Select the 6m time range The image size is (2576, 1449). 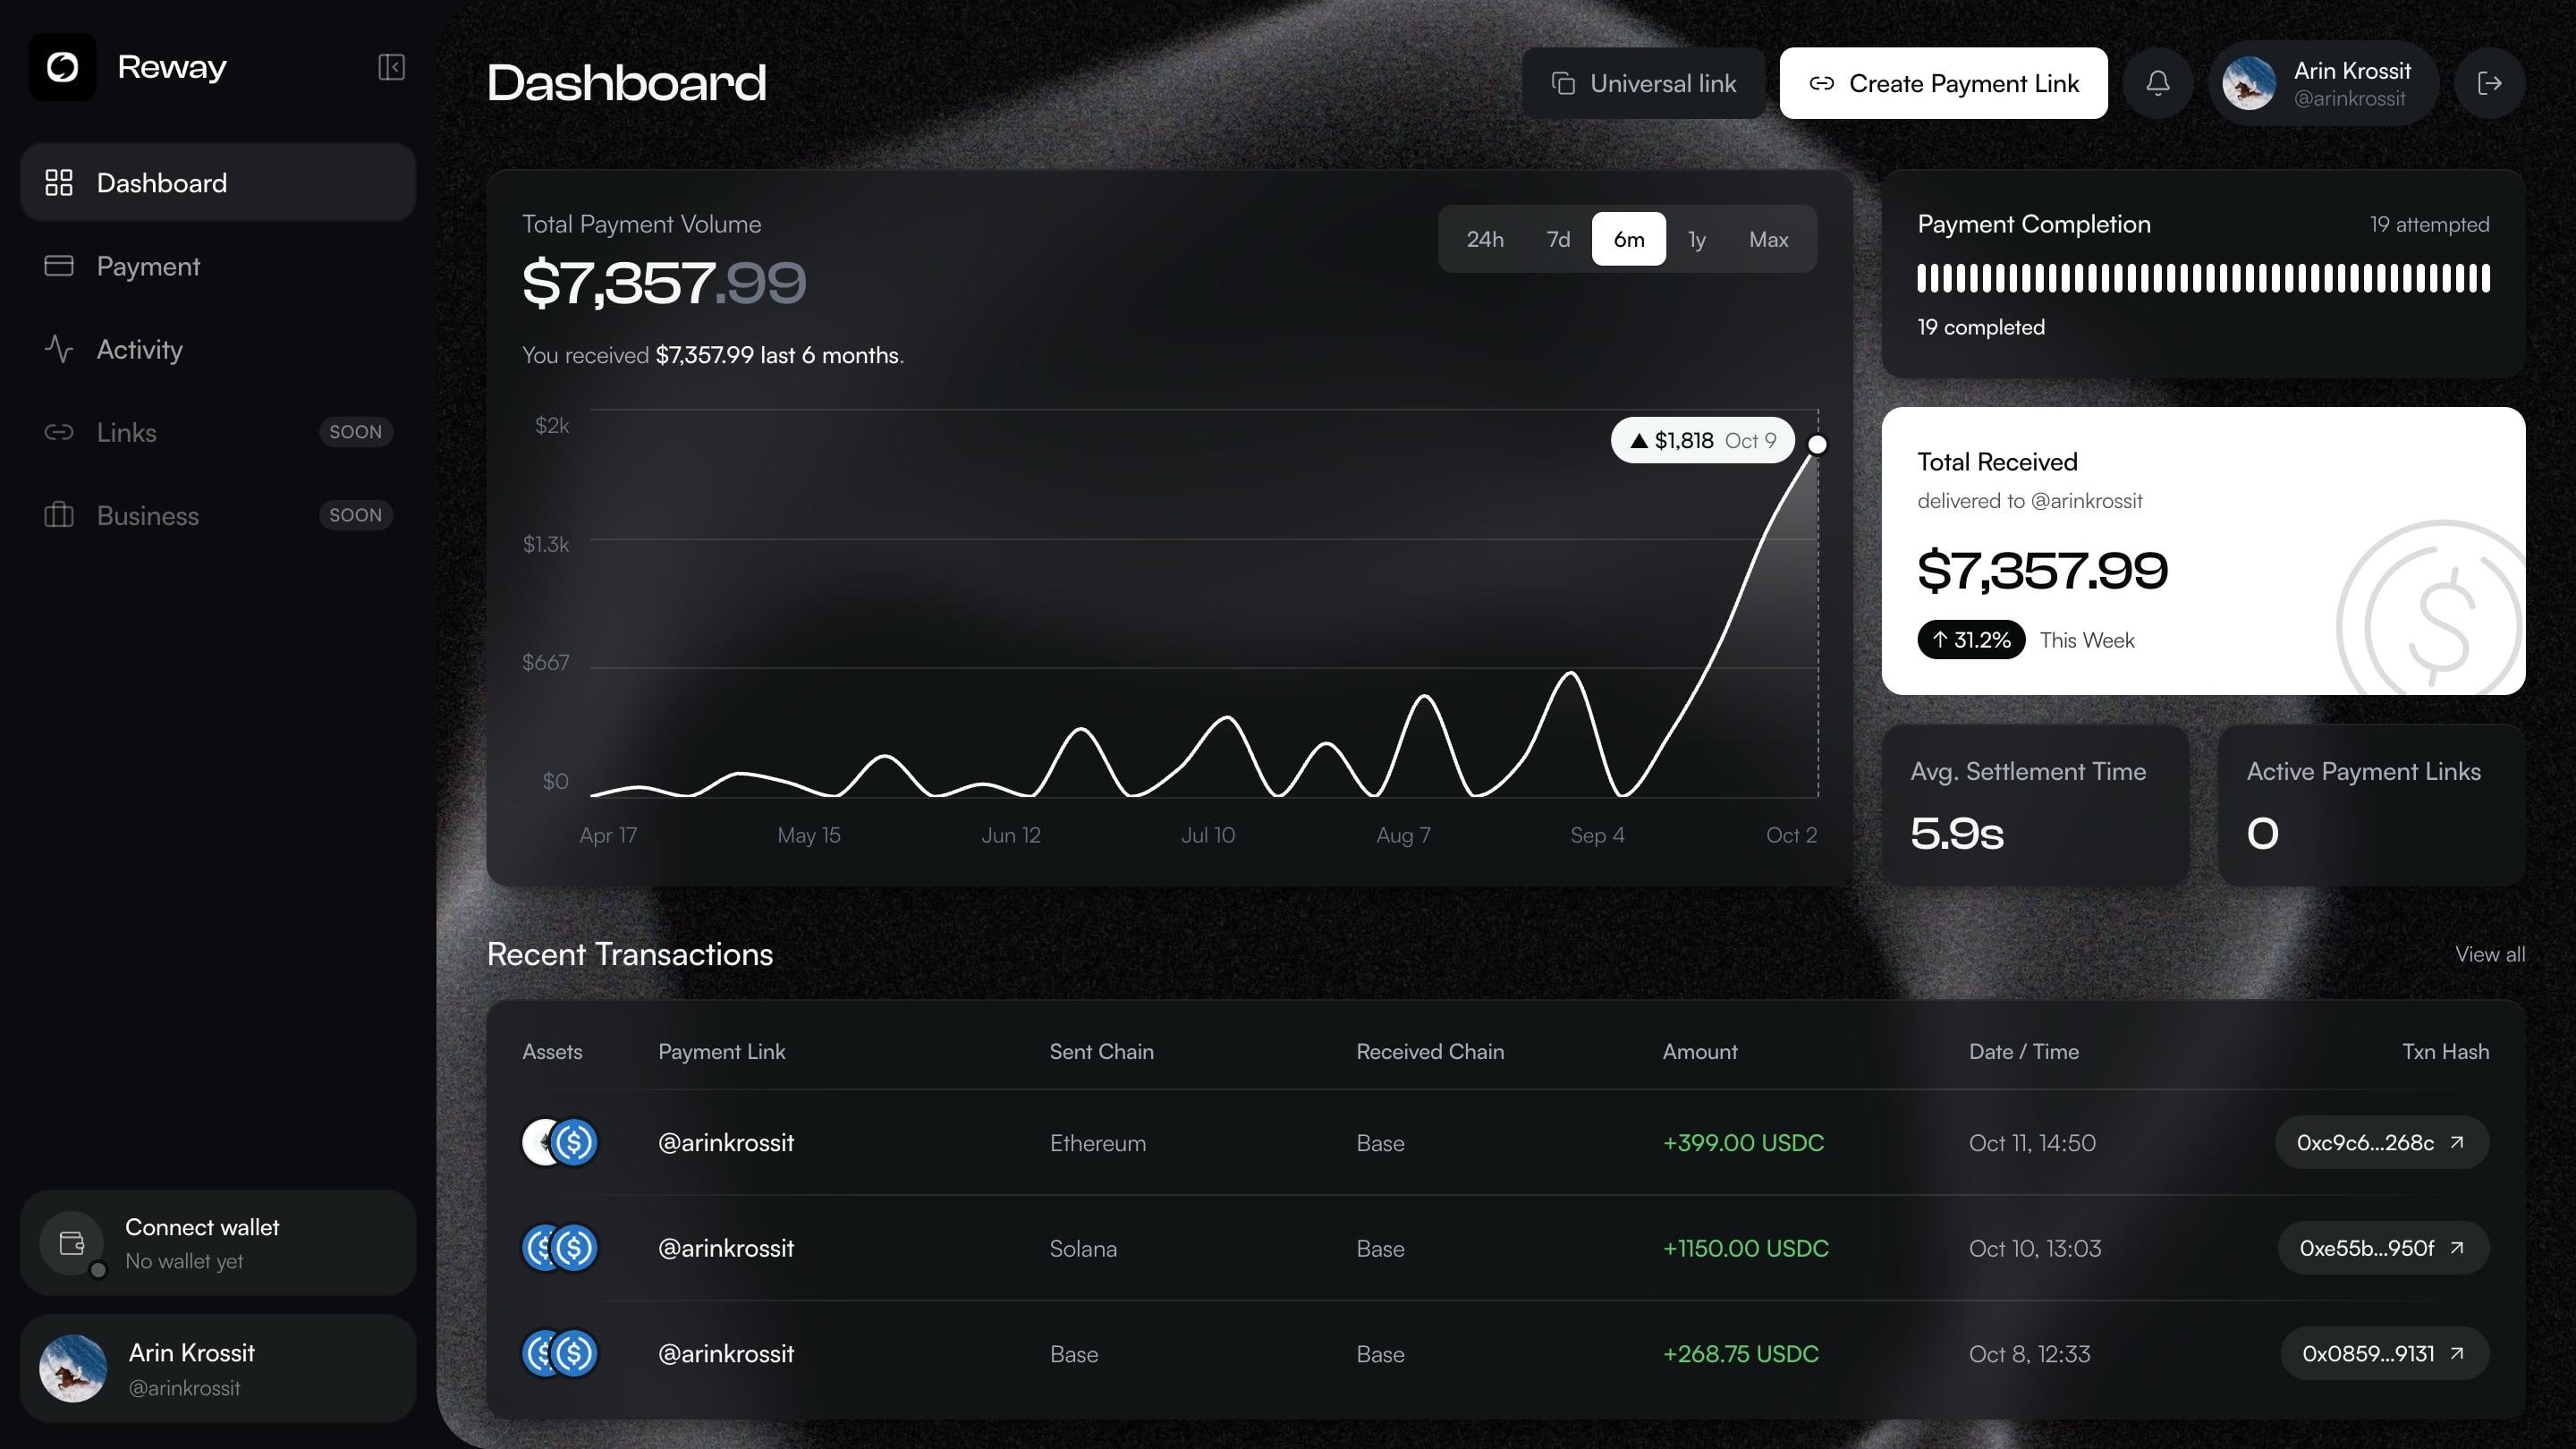(x=1629, y=239)
